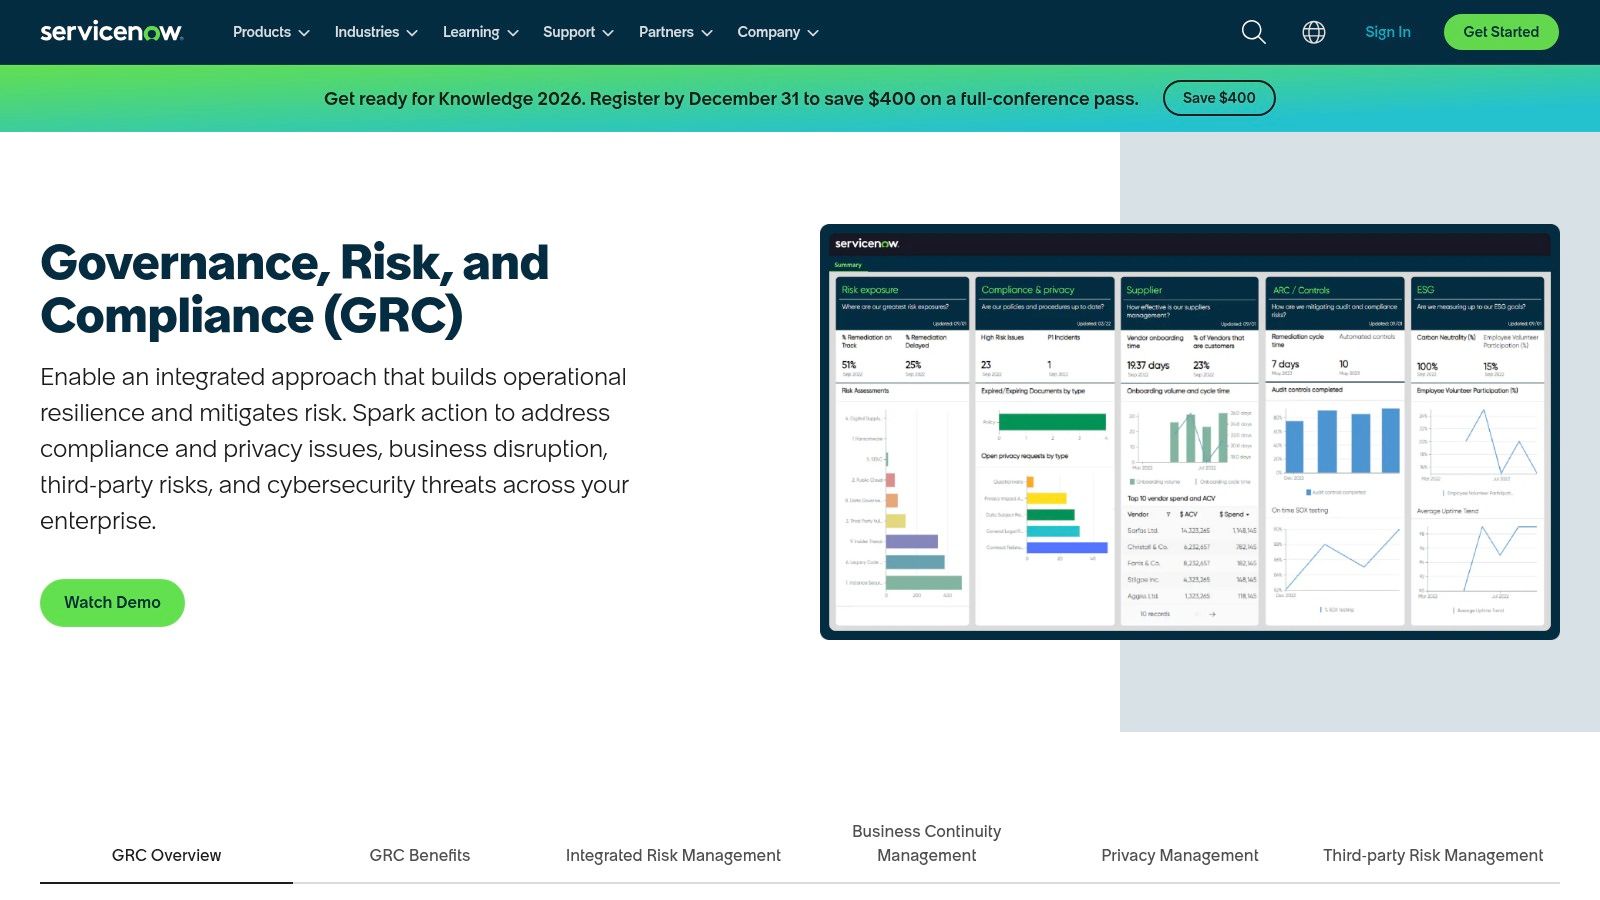Expand the Learning menu chevron
This screenshot has width=1600, height=900.
(x=479, y=32)
